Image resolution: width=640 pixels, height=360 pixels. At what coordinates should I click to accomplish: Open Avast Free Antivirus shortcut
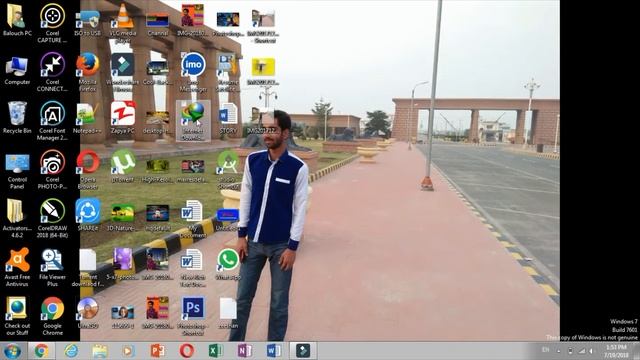pos(17,267)
